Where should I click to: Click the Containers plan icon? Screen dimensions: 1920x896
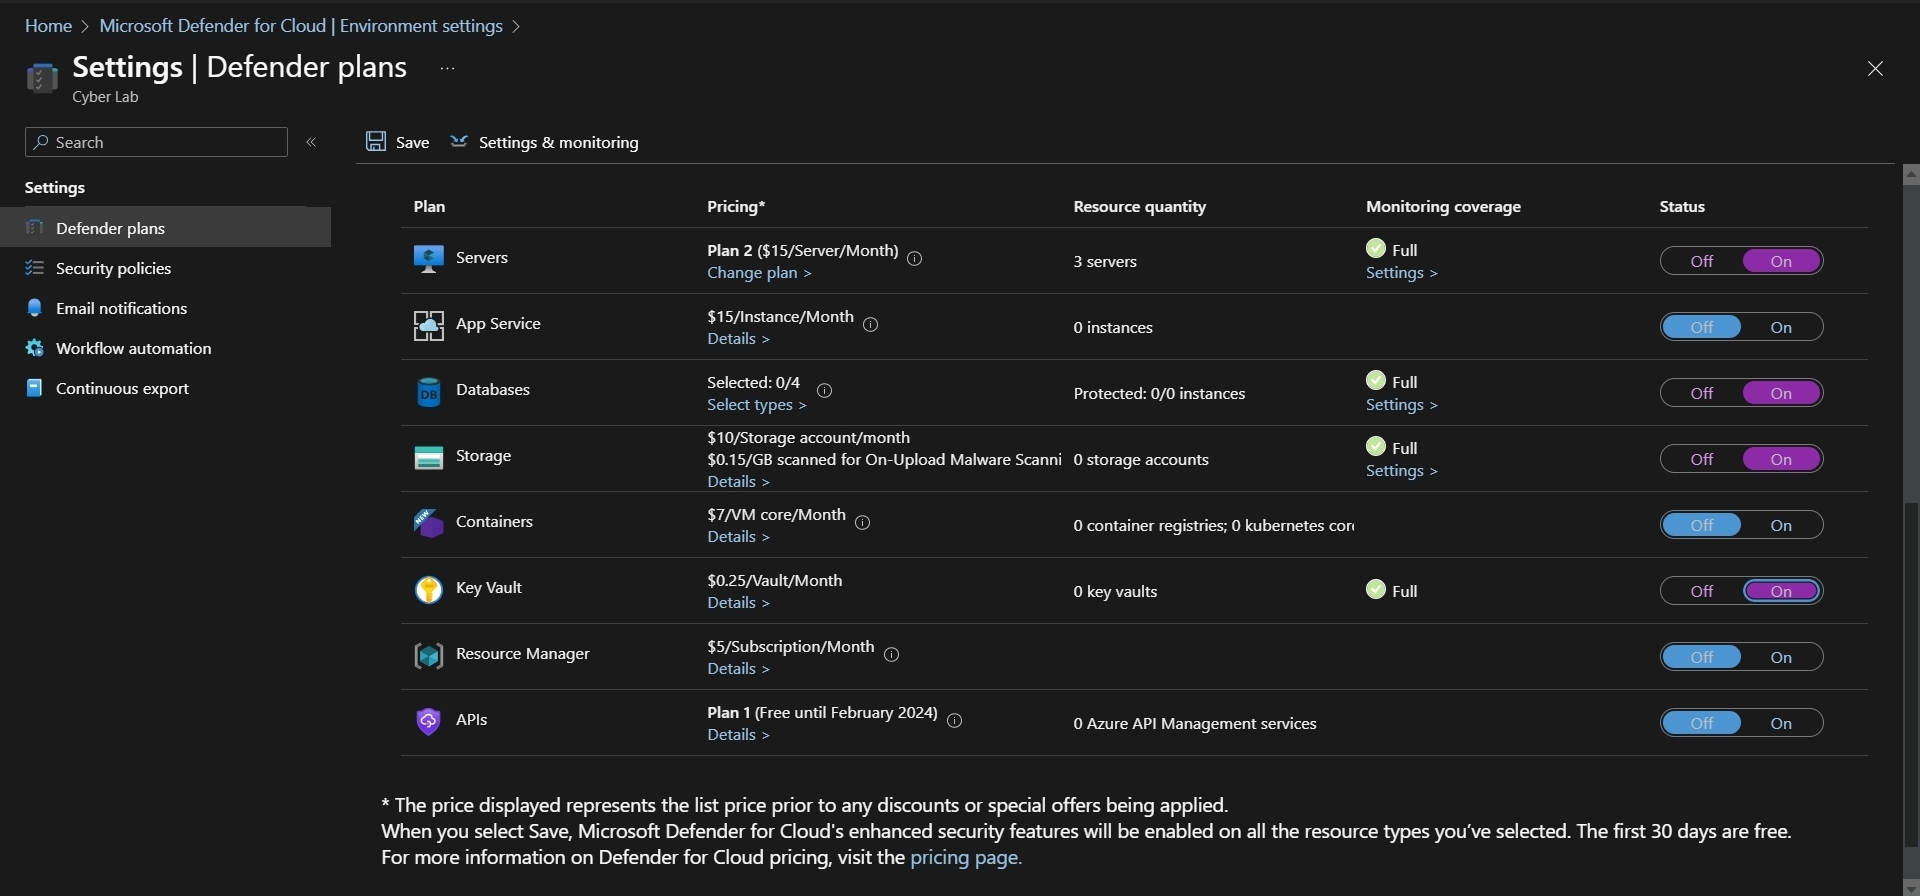pos(429,523)
